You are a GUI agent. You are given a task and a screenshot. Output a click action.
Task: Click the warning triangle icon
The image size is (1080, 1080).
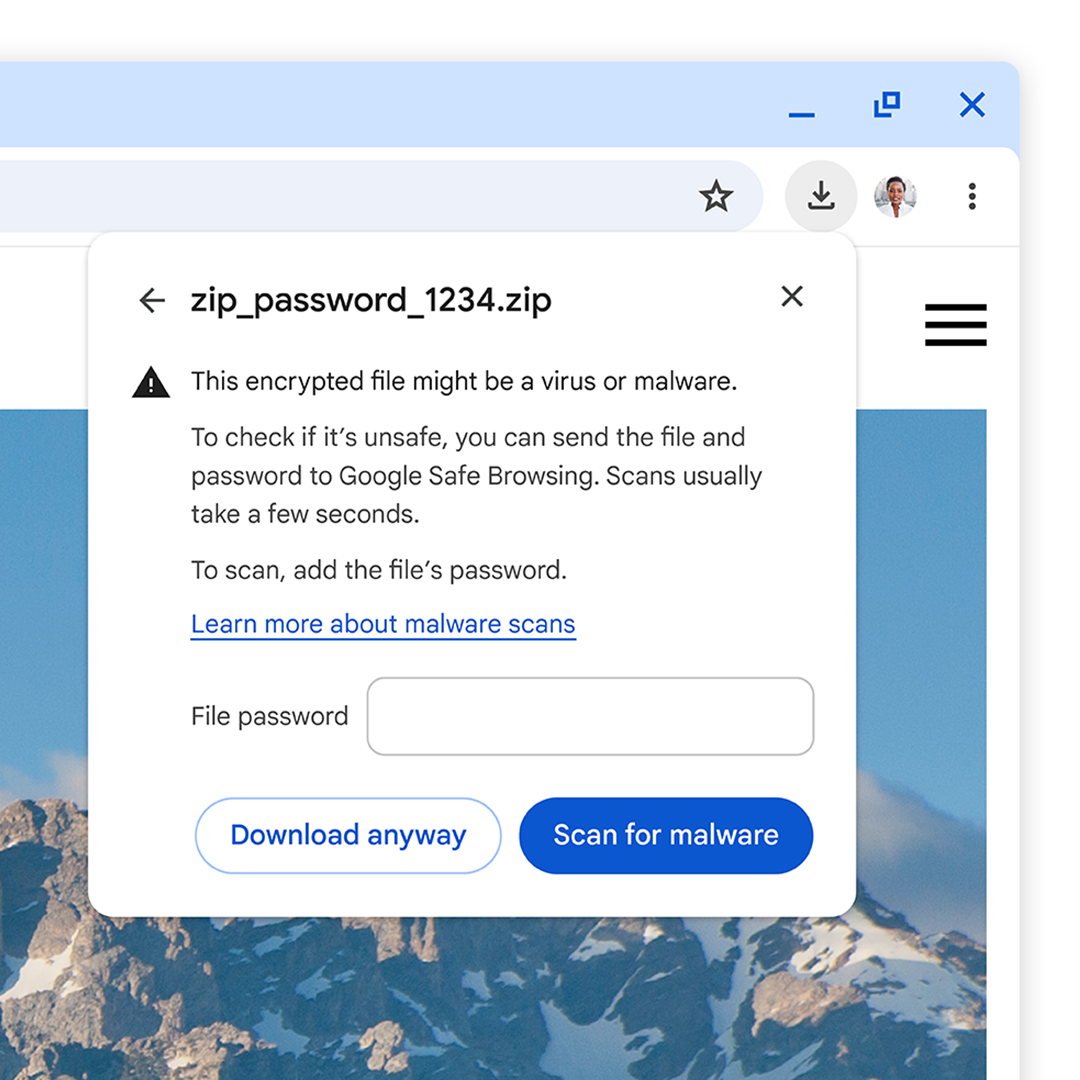coord(149,381)
